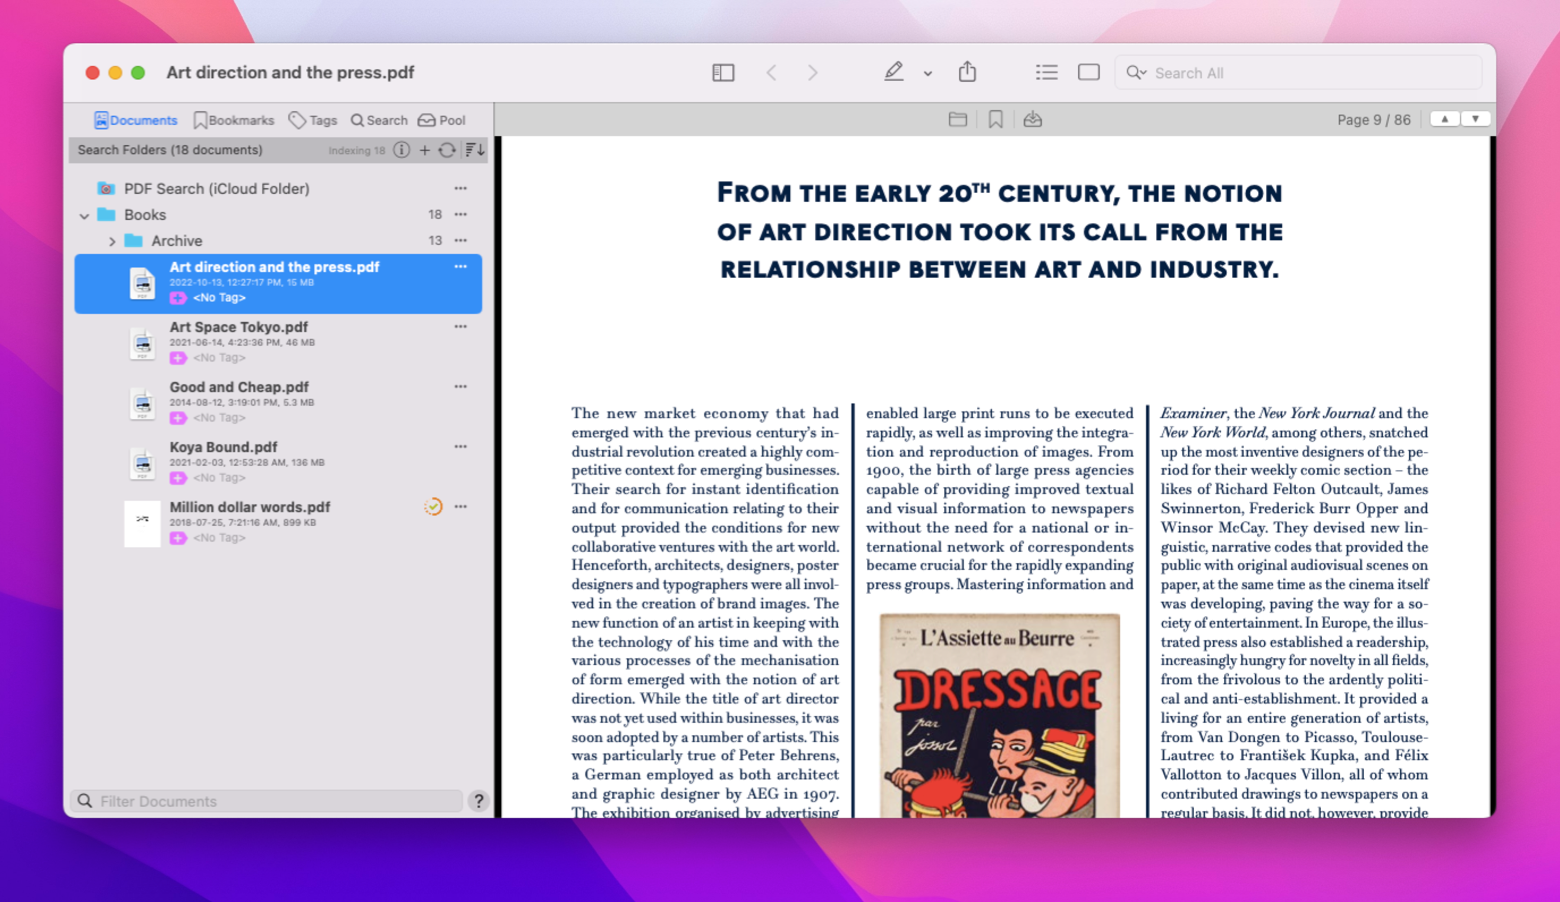
Task: Select PDF Search (iCloud Folder)
Action: click(x=216, y=188)
